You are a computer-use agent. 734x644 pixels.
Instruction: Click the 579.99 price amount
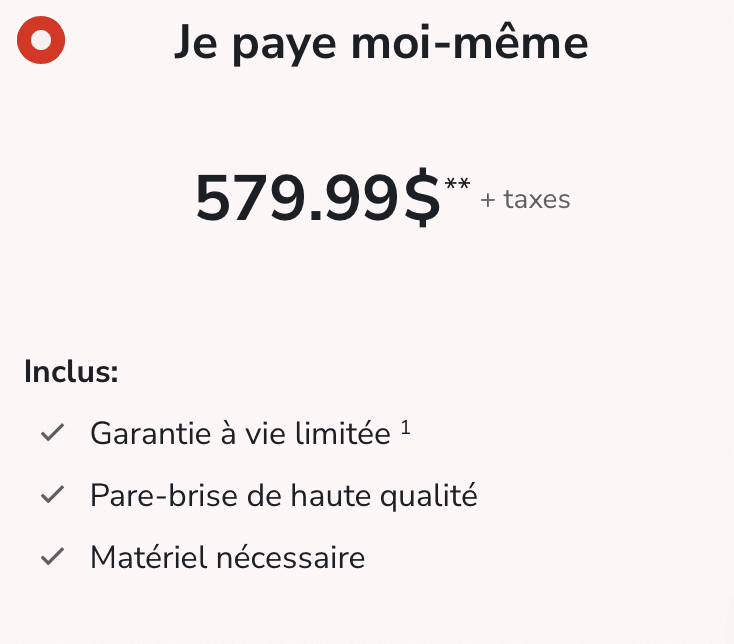tap(297, 197)
